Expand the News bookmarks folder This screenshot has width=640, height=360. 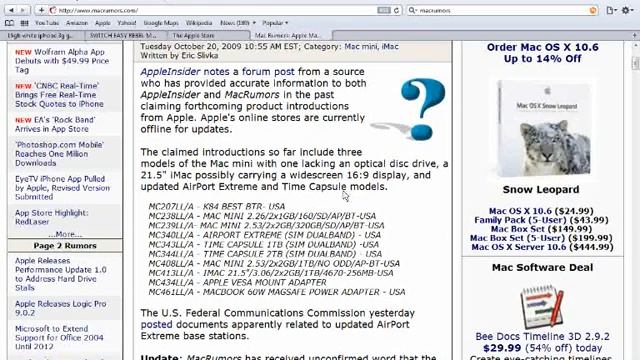pyautogui.click(x=238, y=23)
